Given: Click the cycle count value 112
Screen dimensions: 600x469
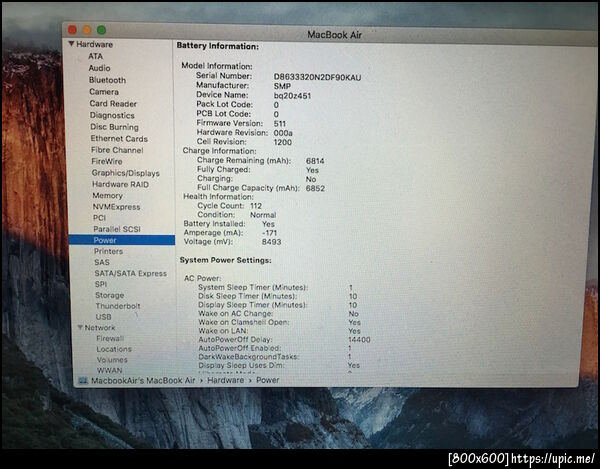Looking at the screenshot, I should [x=256, y=206].
